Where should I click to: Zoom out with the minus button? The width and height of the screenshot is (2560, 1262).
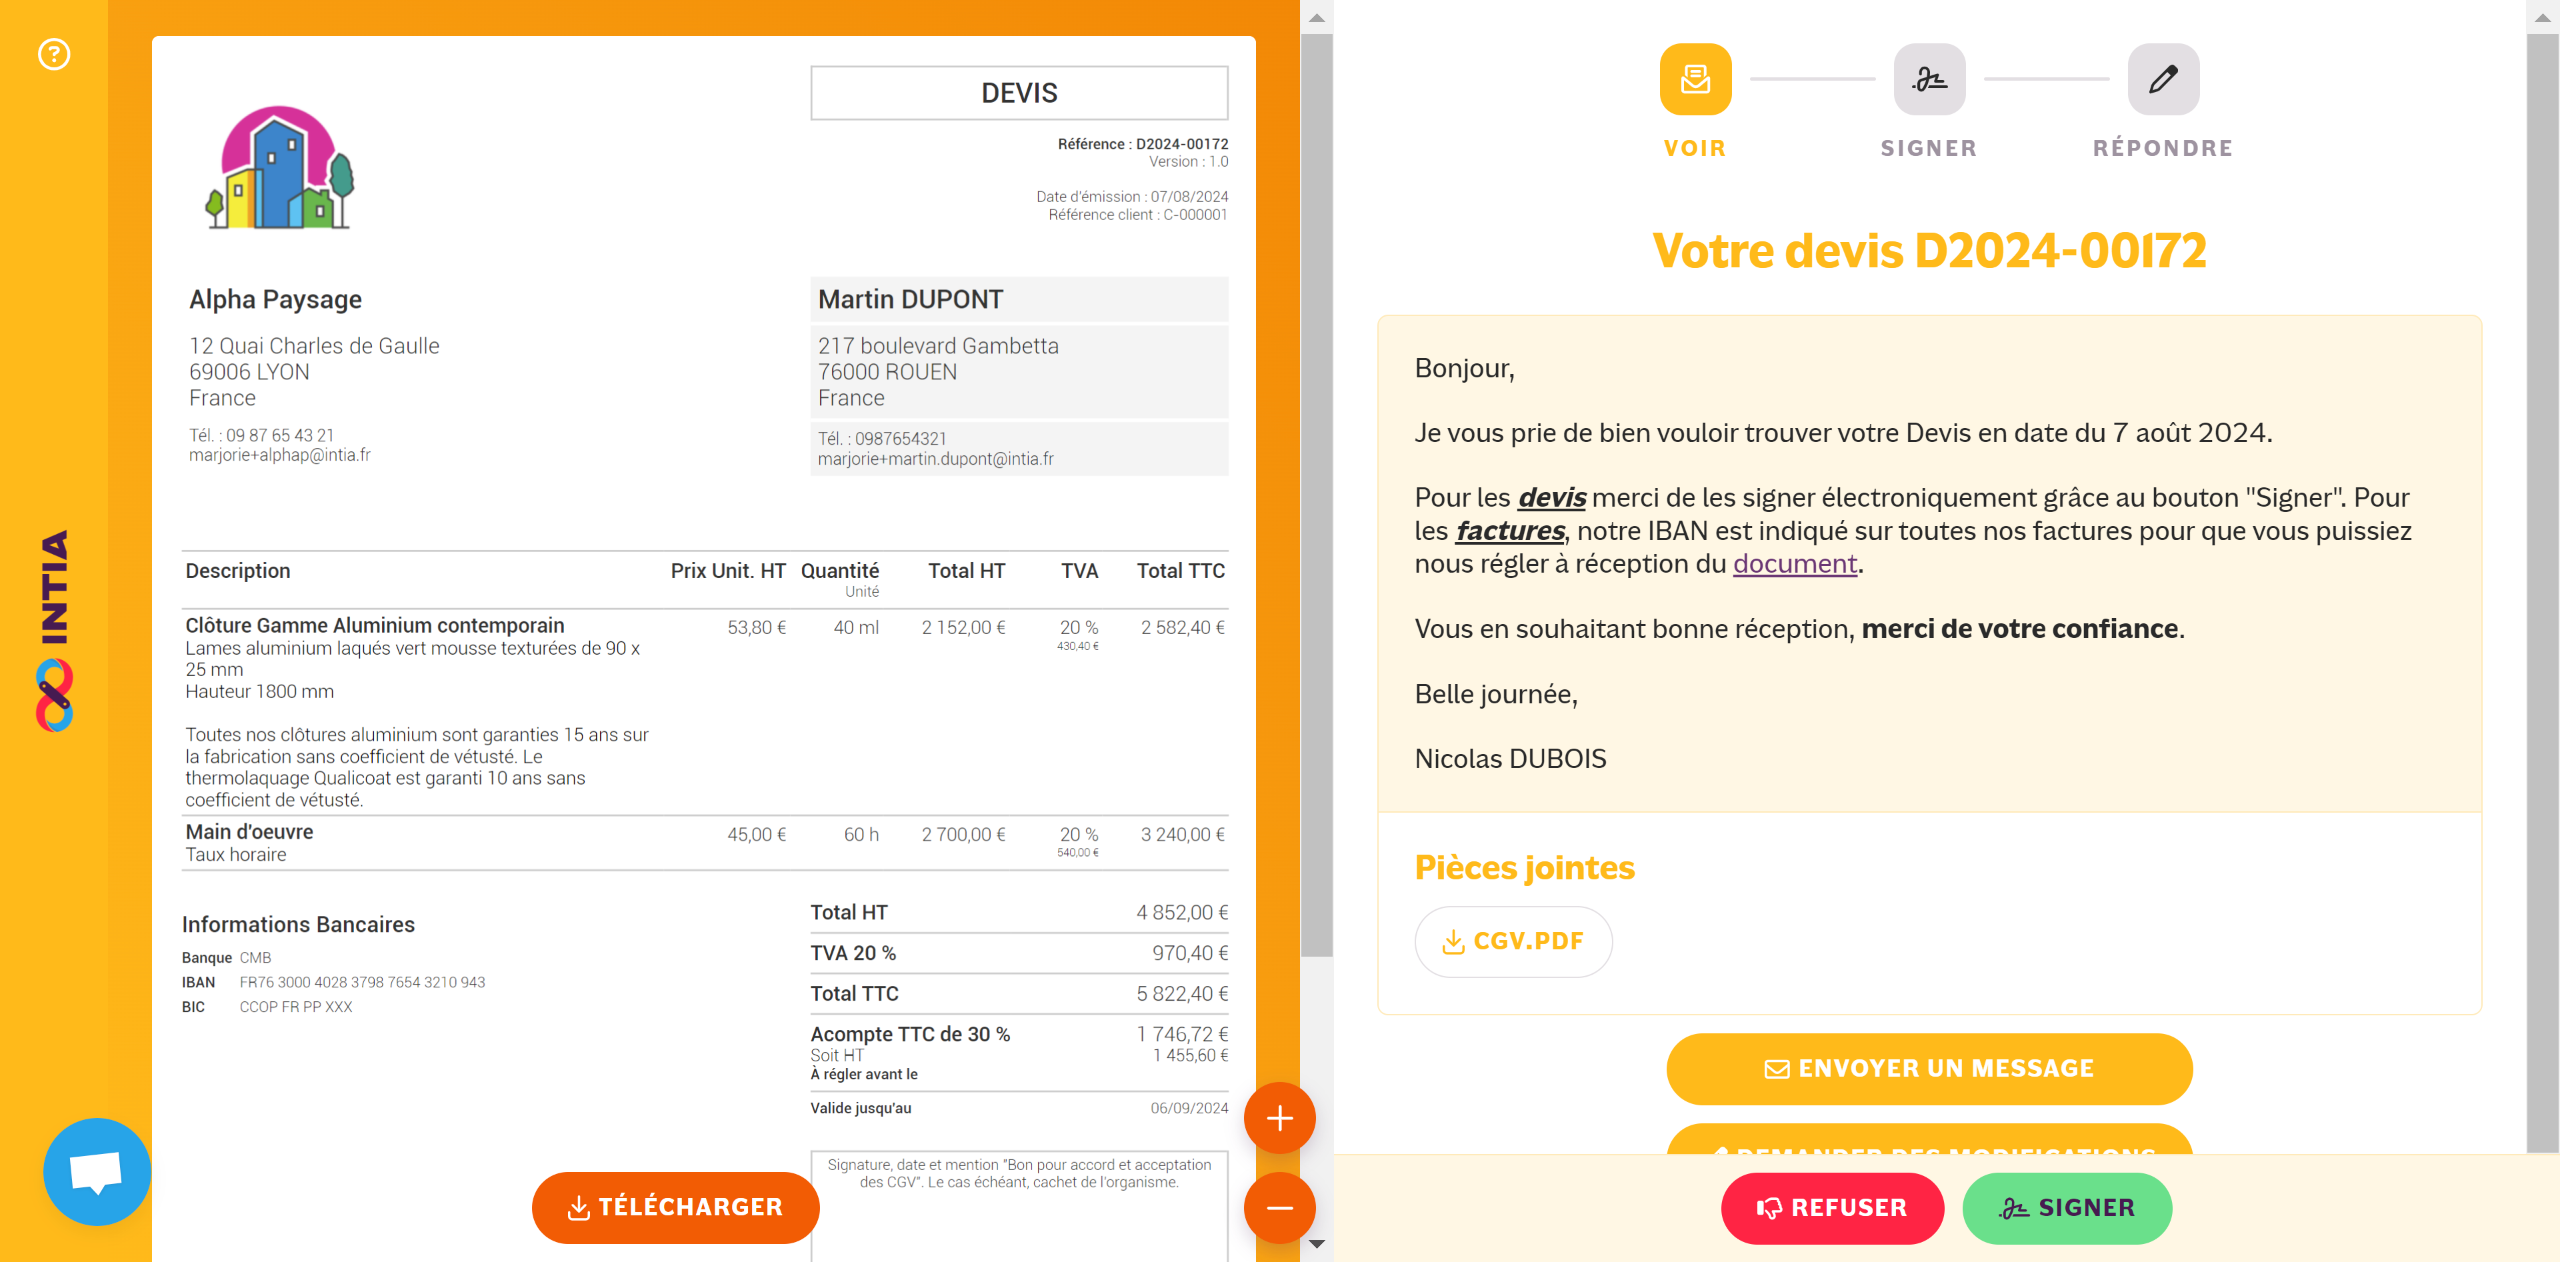tap(1279, 1208)
